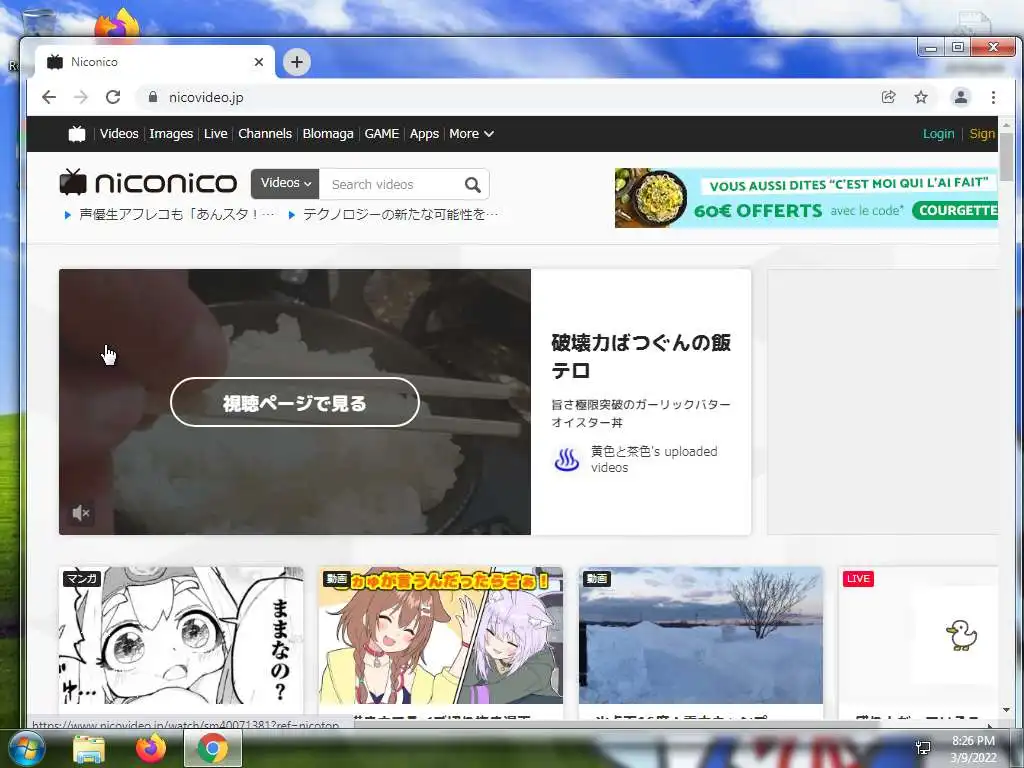Click the Login link
1024x768 pixels.
(938, 134)
